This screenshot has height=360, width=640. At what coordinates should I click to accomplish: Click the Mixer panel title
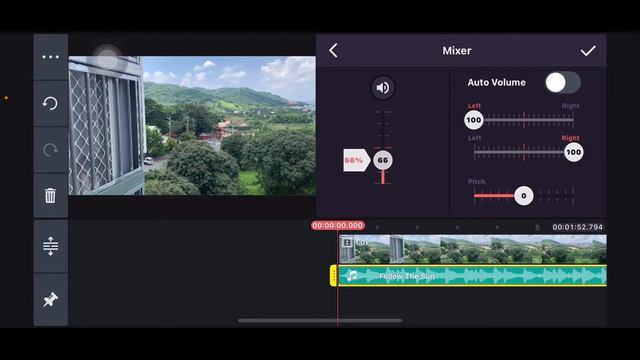(x=457, y=51)
